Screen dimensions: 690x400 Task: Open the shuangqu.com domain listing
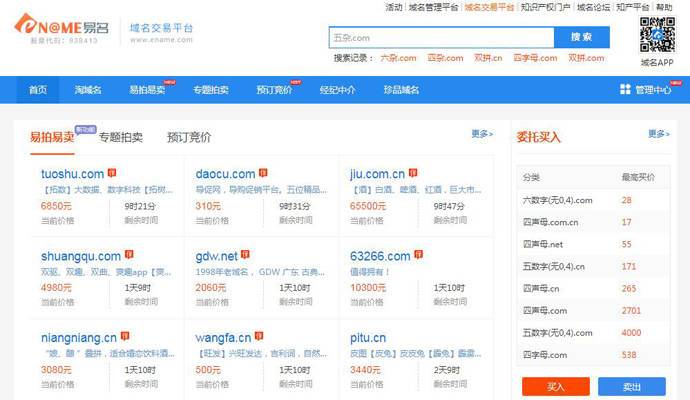point(81,256)
